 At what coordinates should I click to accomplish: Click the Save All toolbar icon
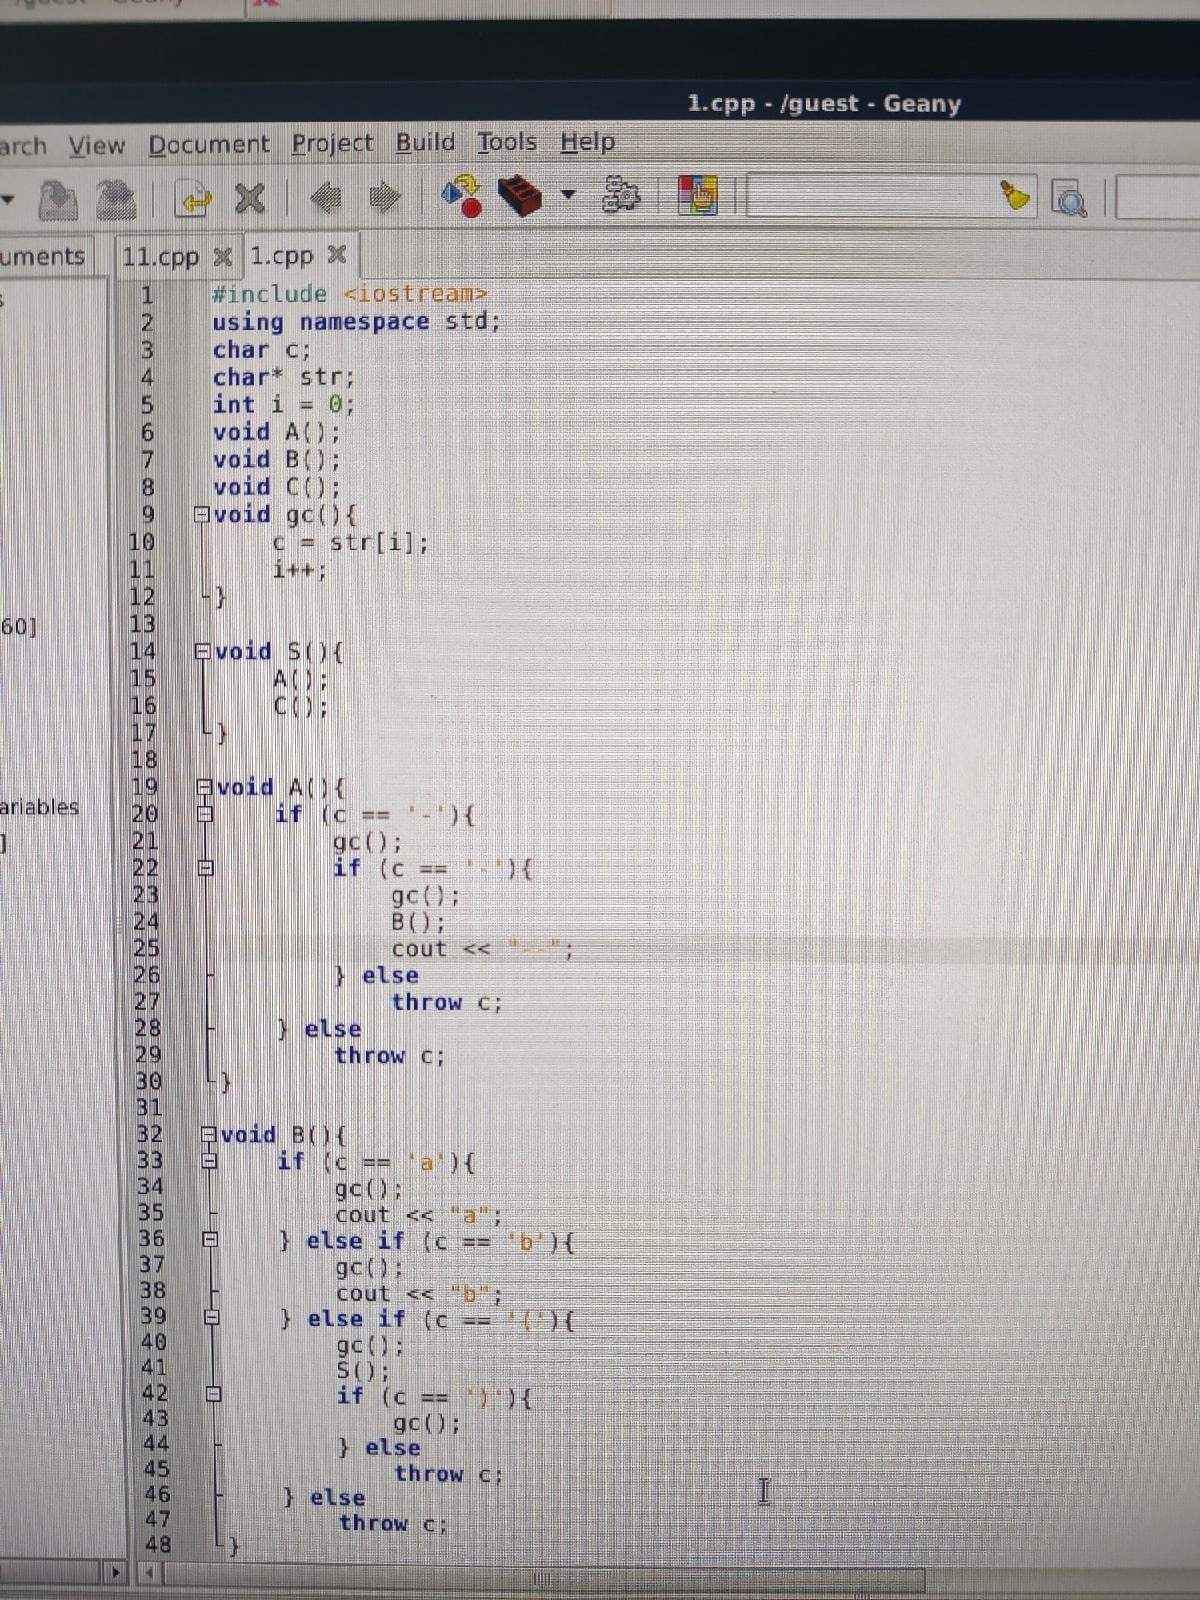click(119, 200)
